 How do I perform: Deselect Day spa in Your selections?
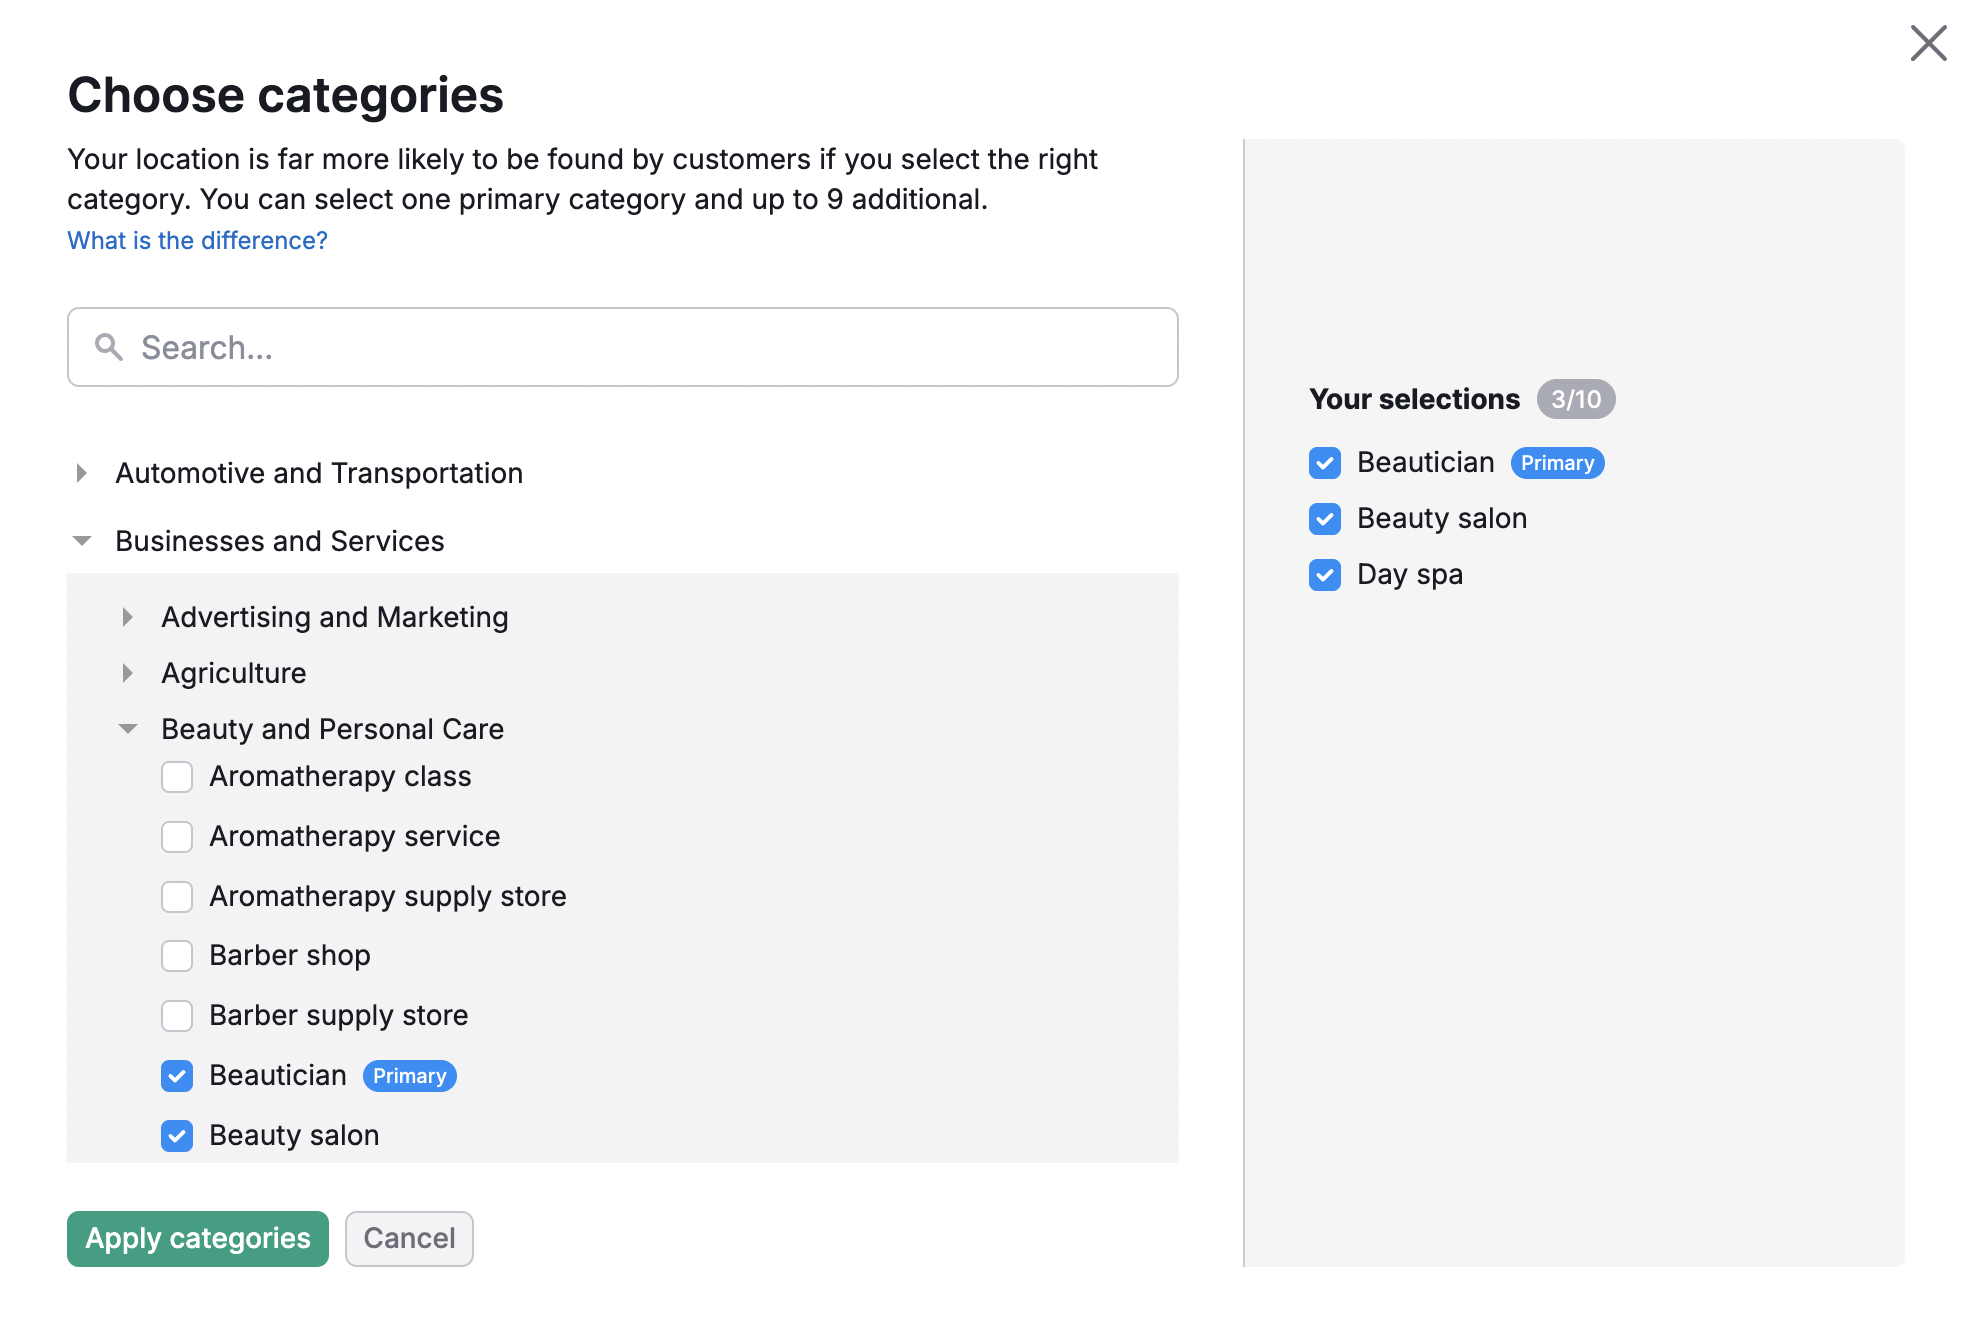[1324, 575]
